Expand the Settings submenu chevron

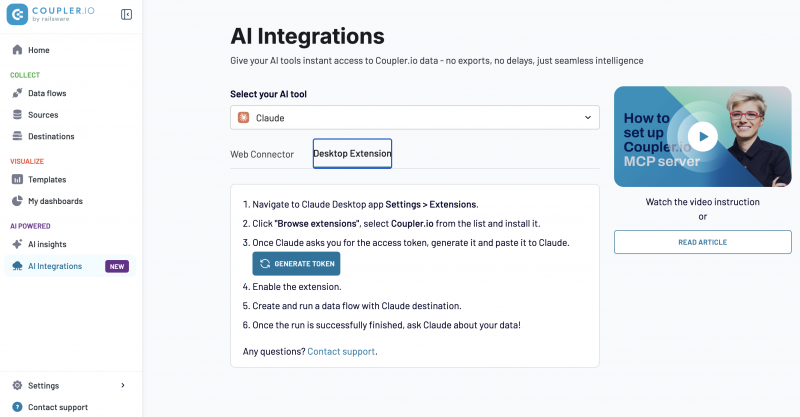123,385
